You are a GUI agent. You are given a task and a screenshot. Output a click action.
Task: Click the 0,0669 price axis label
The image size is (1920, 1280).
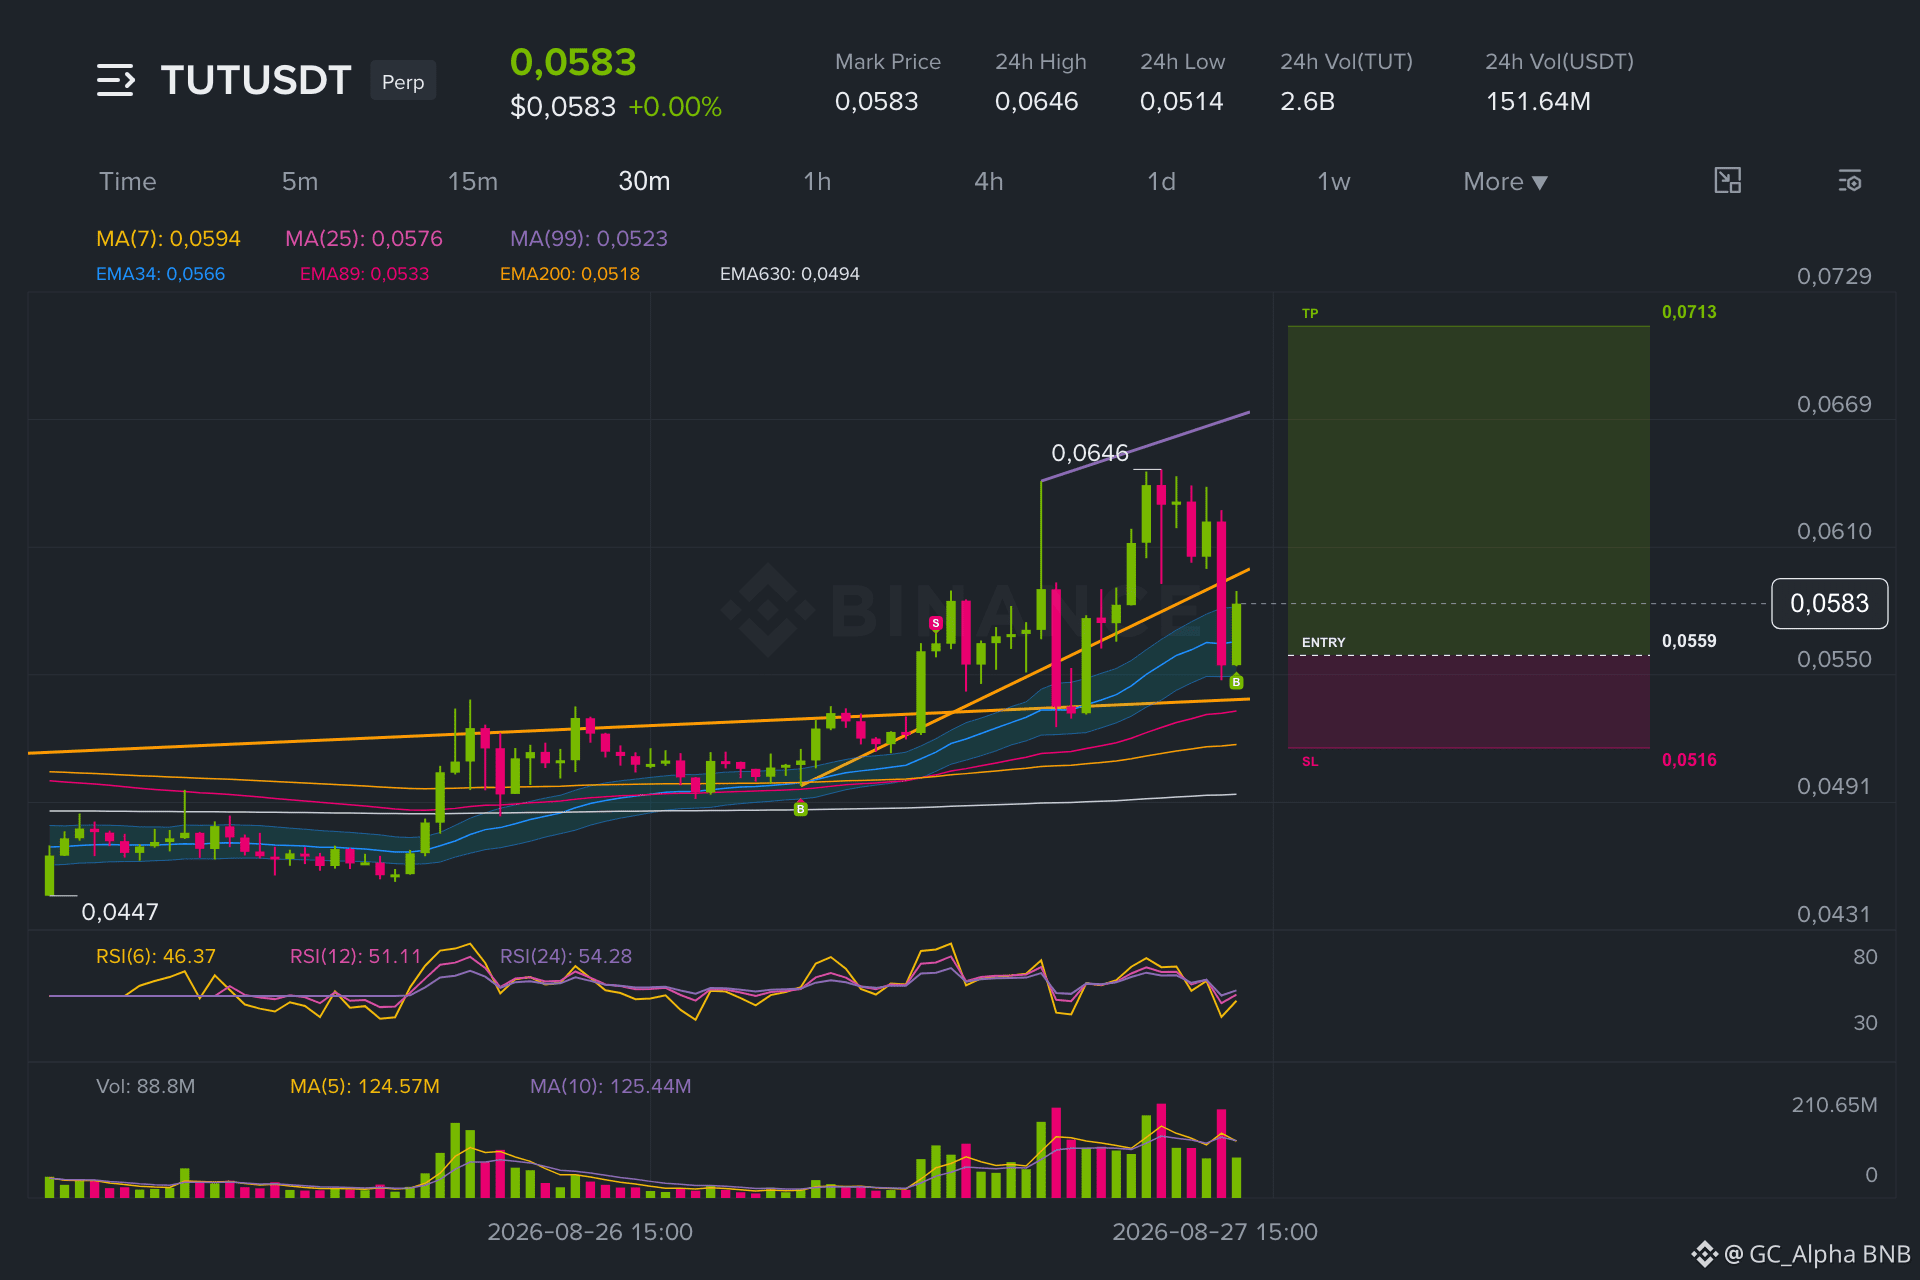1834,405
